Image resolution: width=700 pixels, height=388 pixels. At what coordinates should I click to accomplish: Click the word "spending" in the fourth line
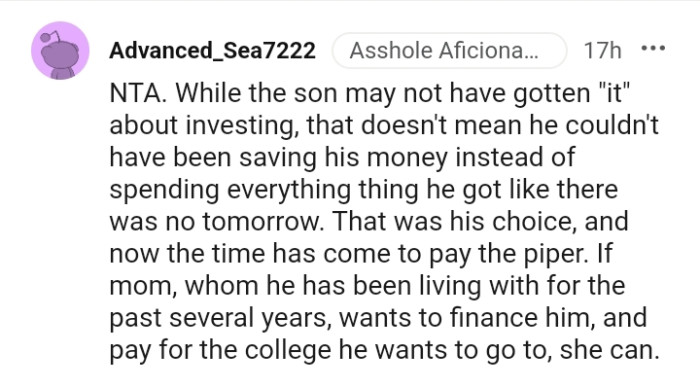point(164,190)
